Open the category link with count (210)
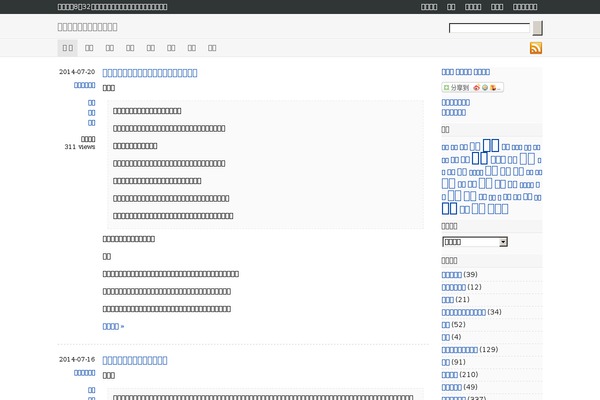600x400 pixels. [x=450, y=375]
